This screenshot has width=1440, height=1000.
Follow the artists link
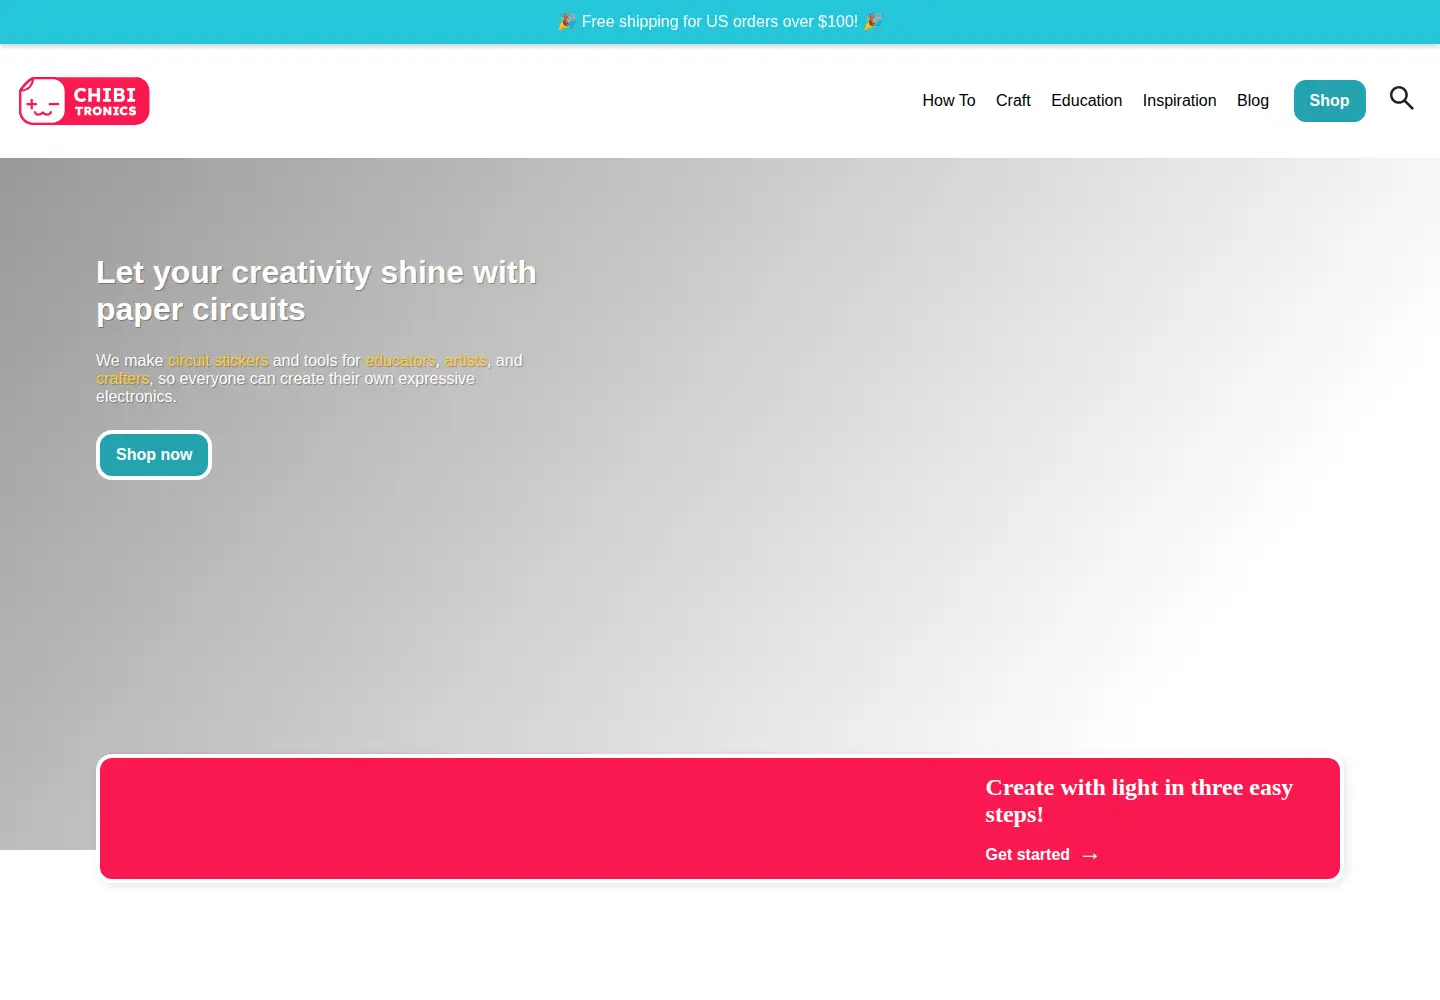point(465,360)
